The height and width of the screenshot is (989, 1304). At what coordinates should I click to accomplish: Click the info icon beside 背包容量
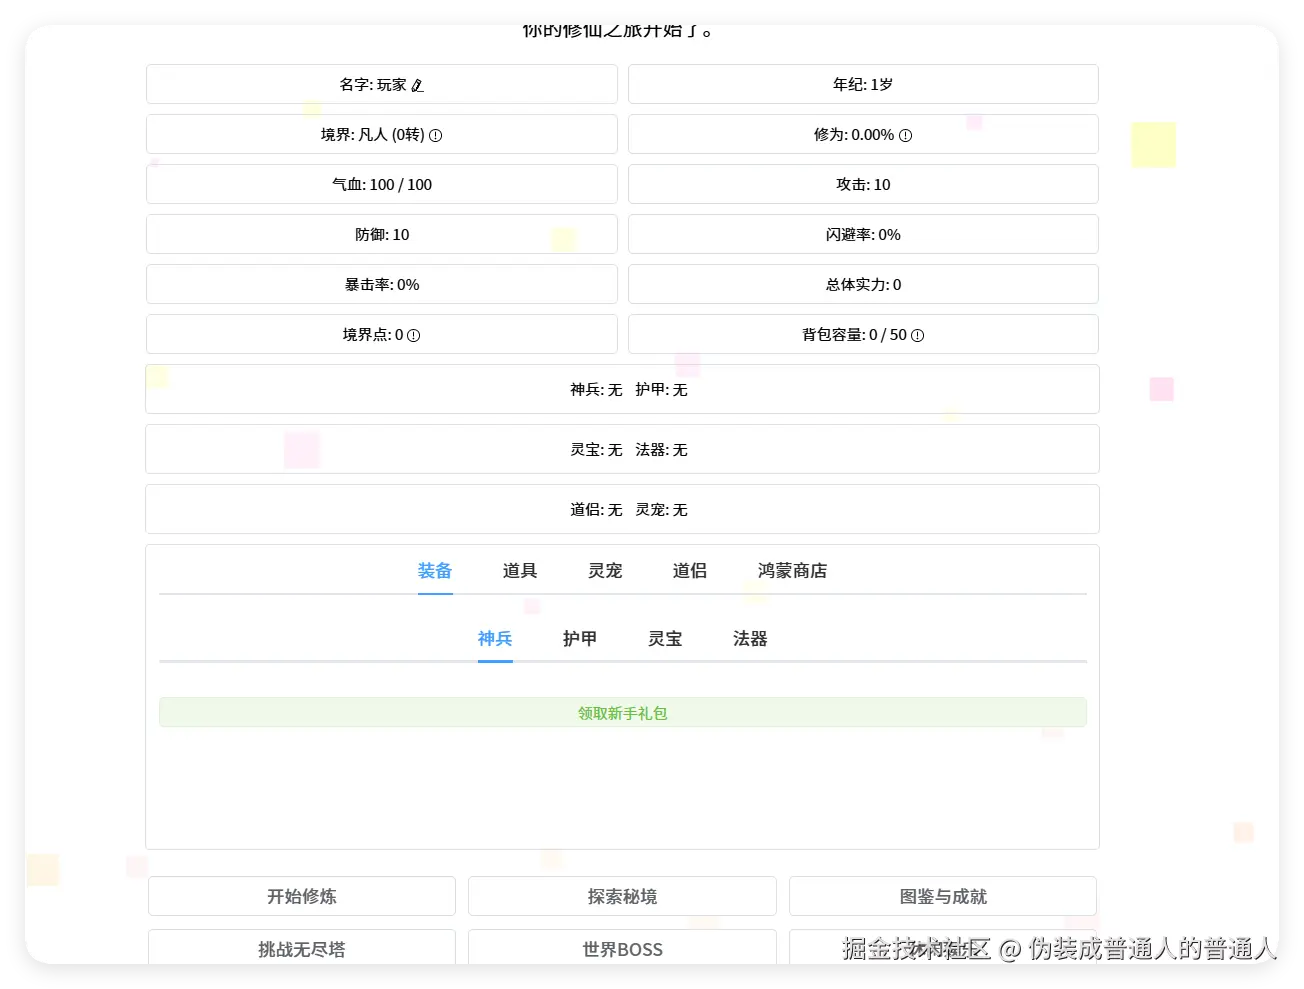[x=919, y=335]
